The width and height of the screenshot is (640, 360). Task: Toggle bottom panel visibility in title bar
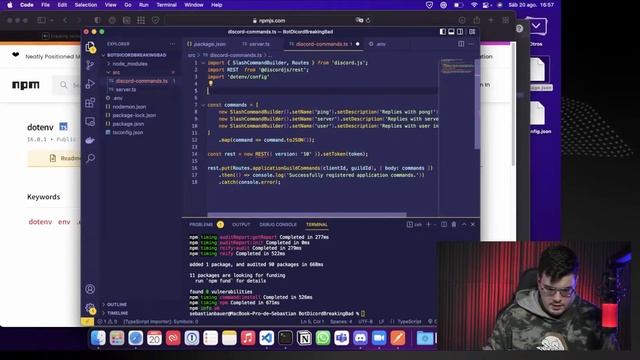(x=451, y=31)
